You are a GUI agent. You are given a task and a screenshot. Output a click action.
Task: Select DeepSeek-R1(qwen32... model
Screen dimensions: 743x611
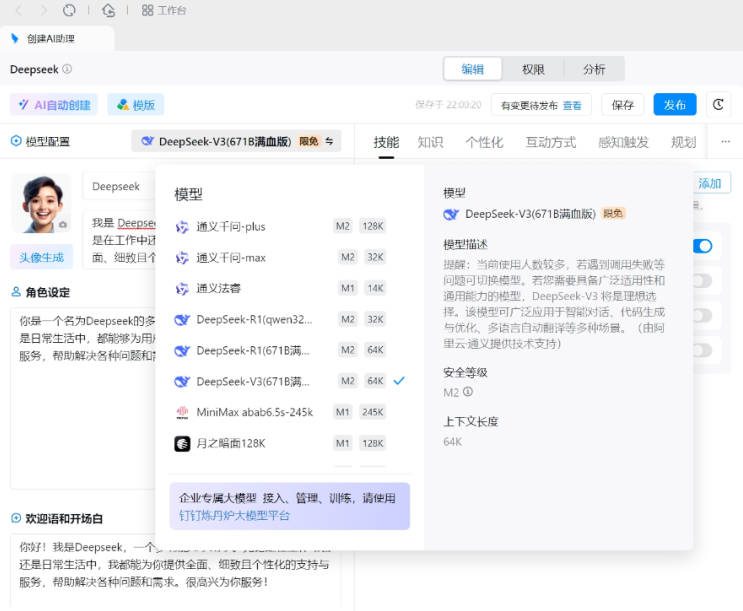point(289,319)
